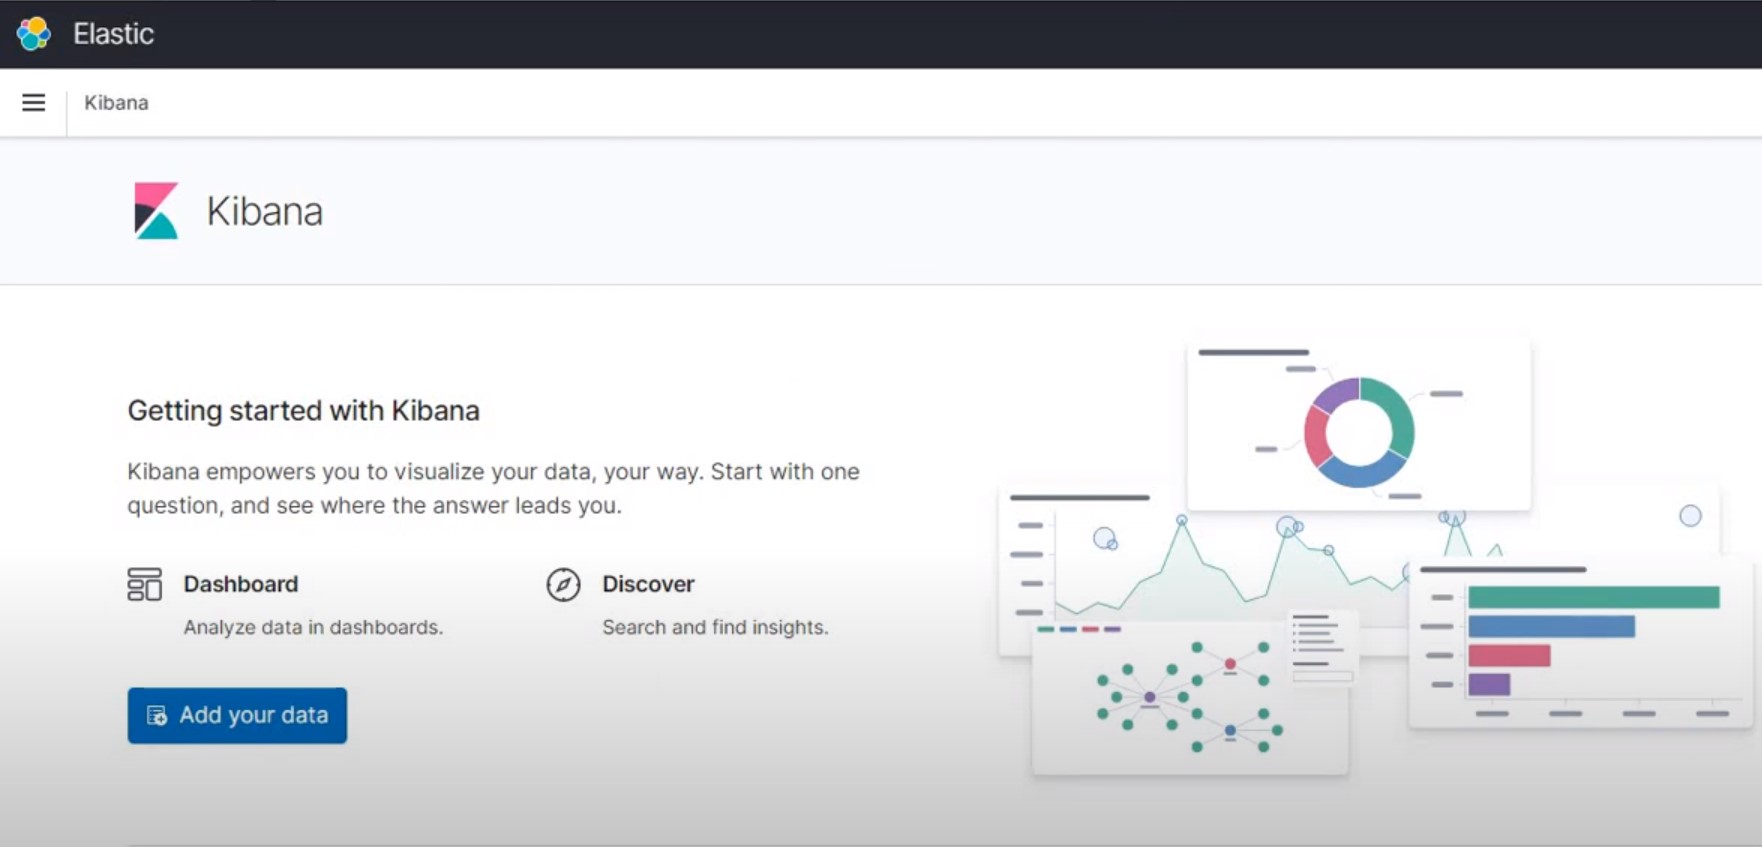Click the donut chart illustration
Viewport: 1762px width, 847px height.
[1359, 432]
